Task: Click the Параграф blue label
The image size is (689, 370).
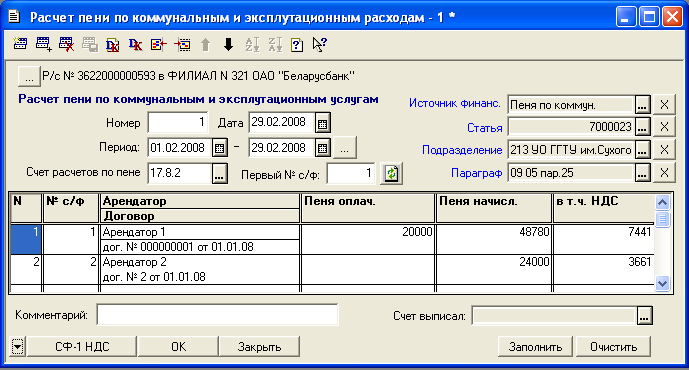Action: [476, 173]
